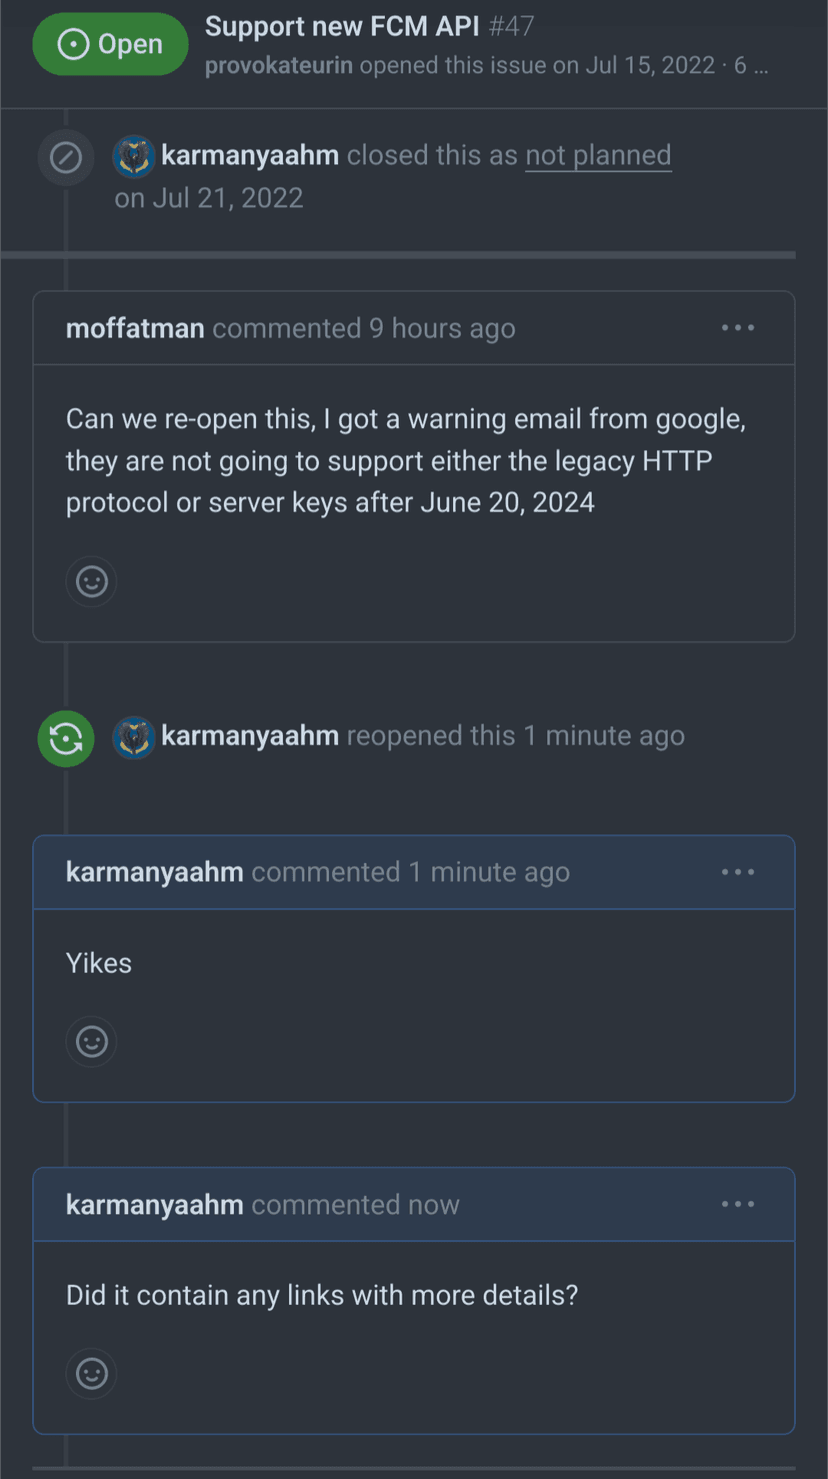
Task: Click karmanyaahm's avatar next to the closed event
Action: (133, 155)
